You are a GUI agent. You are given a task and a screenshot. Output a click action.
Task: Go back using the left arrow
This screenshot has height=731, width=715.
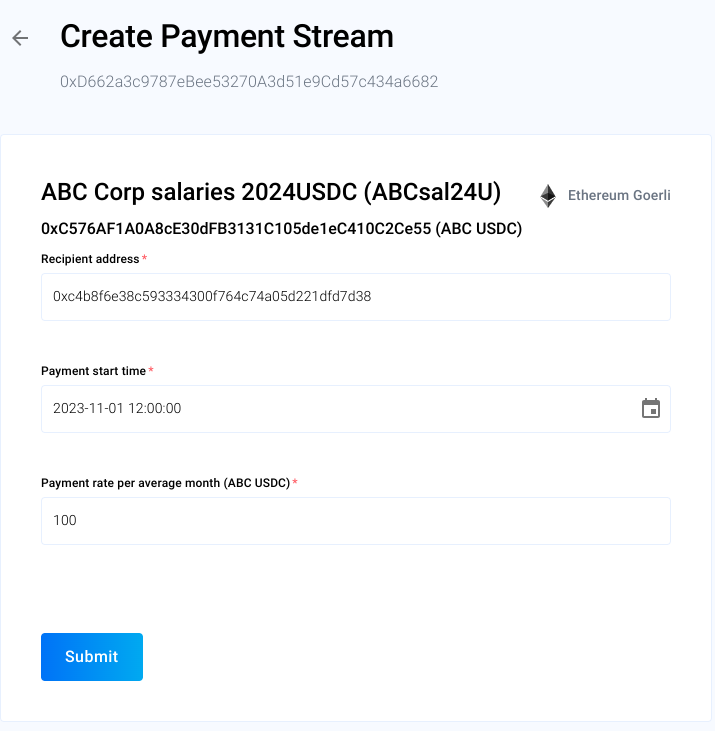[x=20, y=38]
